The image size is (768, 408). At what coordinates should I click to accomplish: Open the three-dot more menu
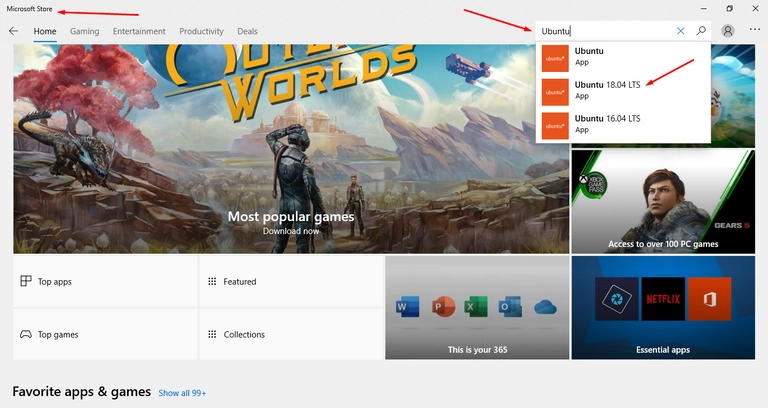coord(754,30)
